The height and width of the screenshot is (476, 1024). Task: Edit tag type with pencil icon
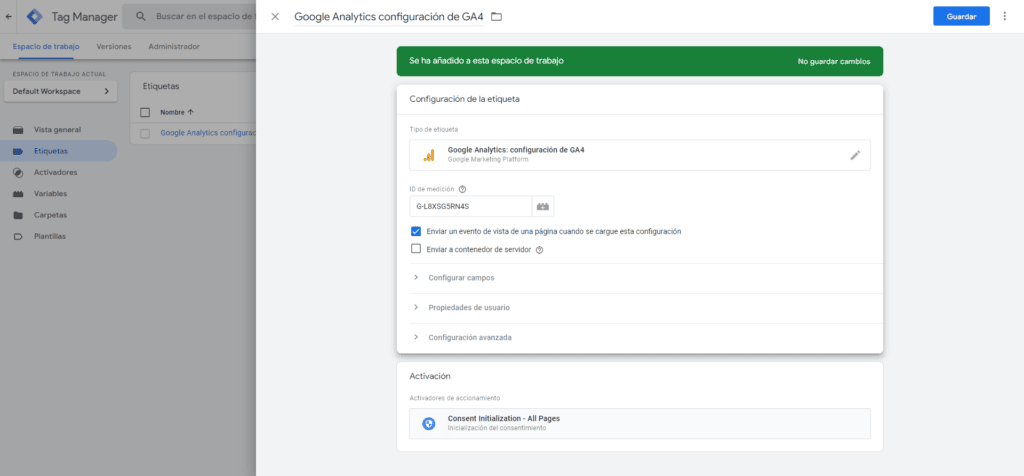tap(855, 155)
